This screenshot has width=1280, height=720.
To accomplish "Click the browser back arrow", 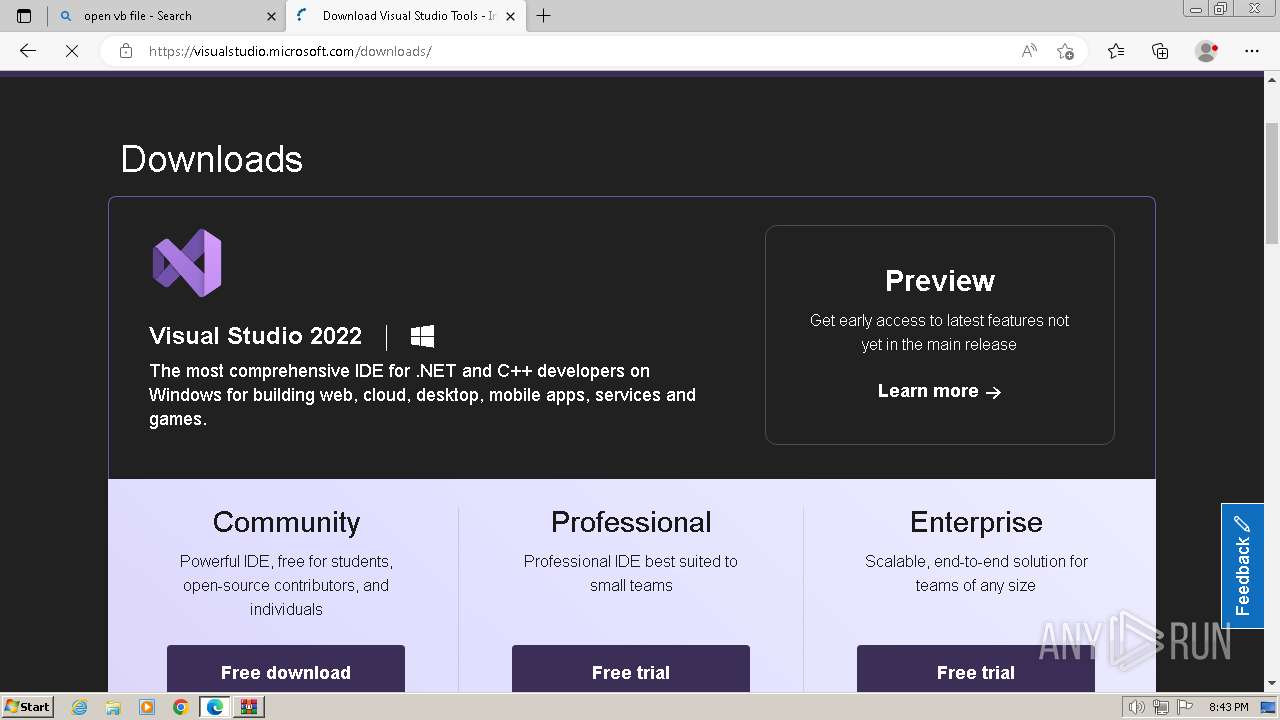I will coord(28,51).
